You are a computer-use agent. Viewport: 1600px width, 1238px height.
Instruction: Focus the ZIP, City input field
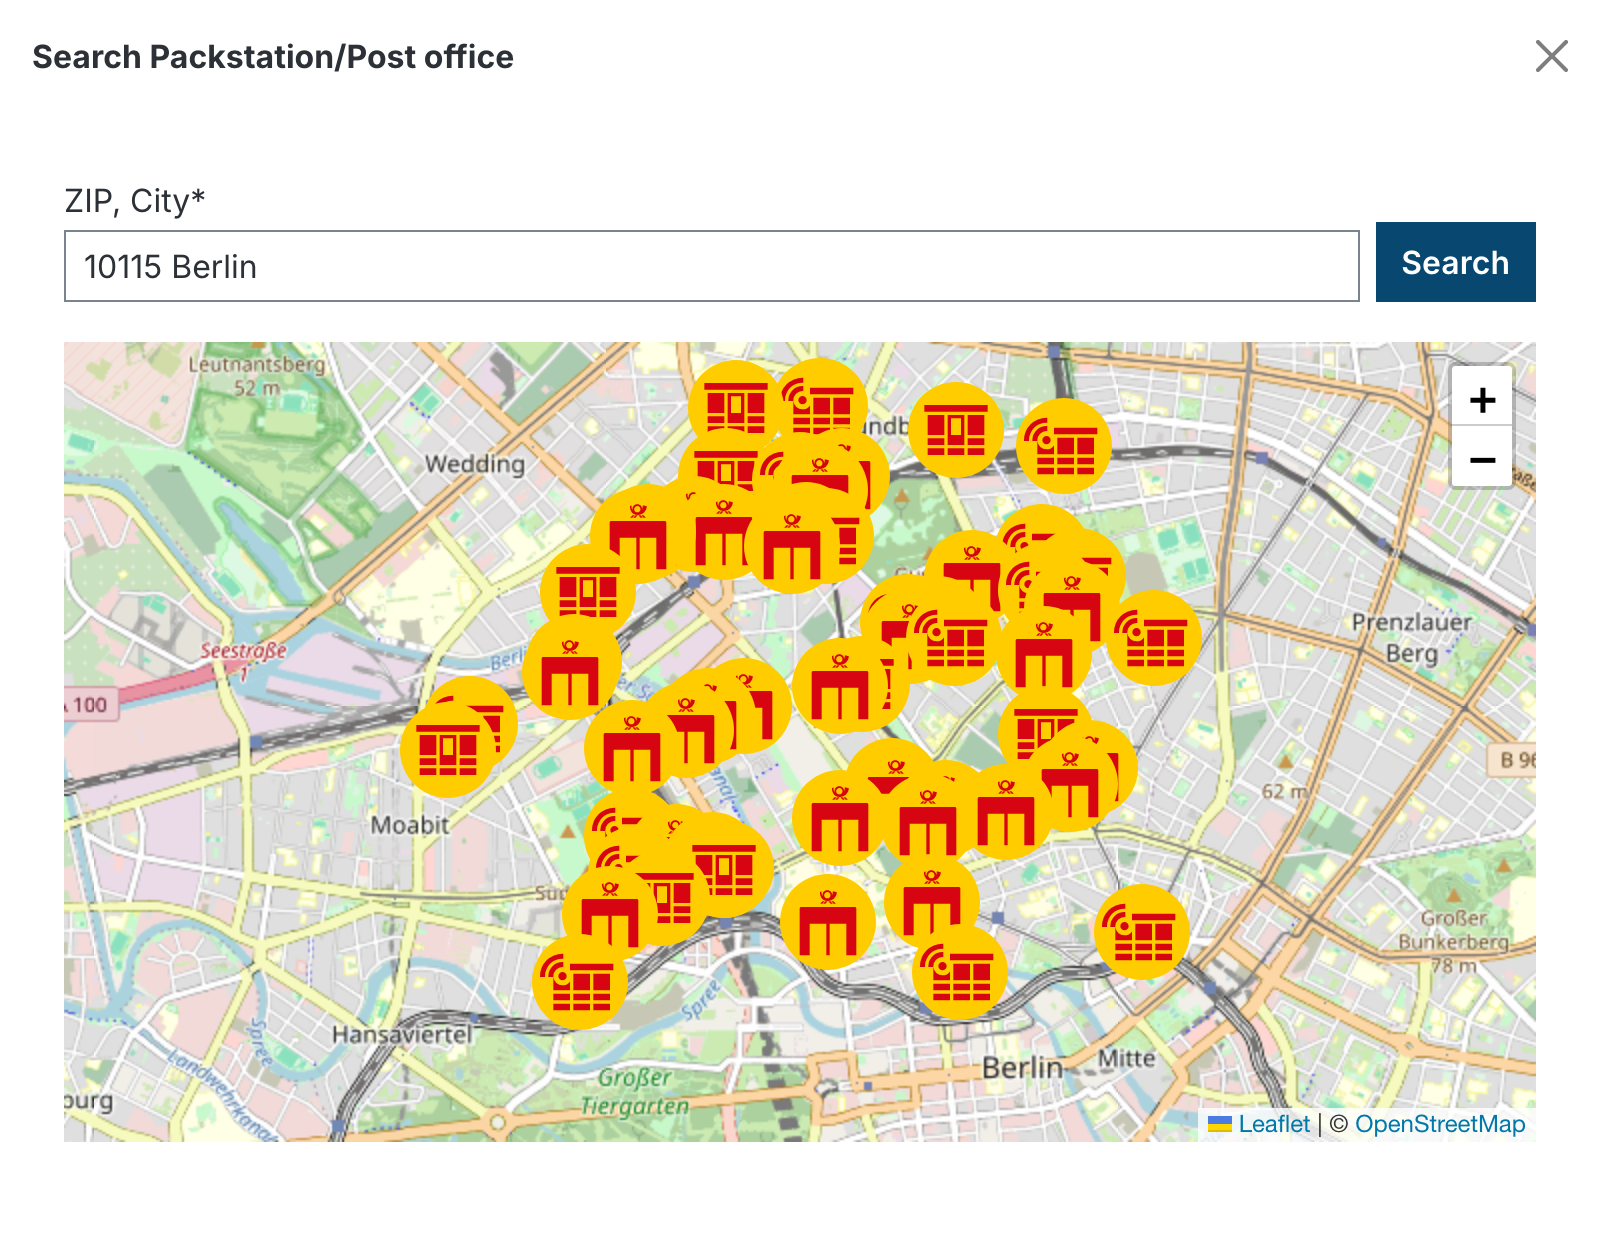click(x=711, y=266)
